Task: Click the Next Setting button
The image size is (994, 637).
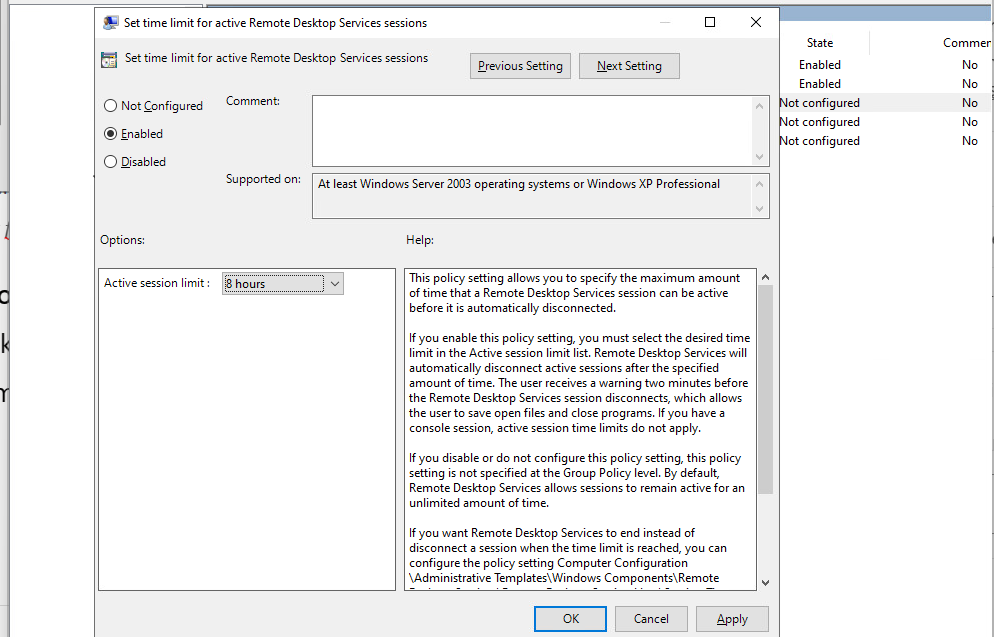Action: click(x=629, y=66)
